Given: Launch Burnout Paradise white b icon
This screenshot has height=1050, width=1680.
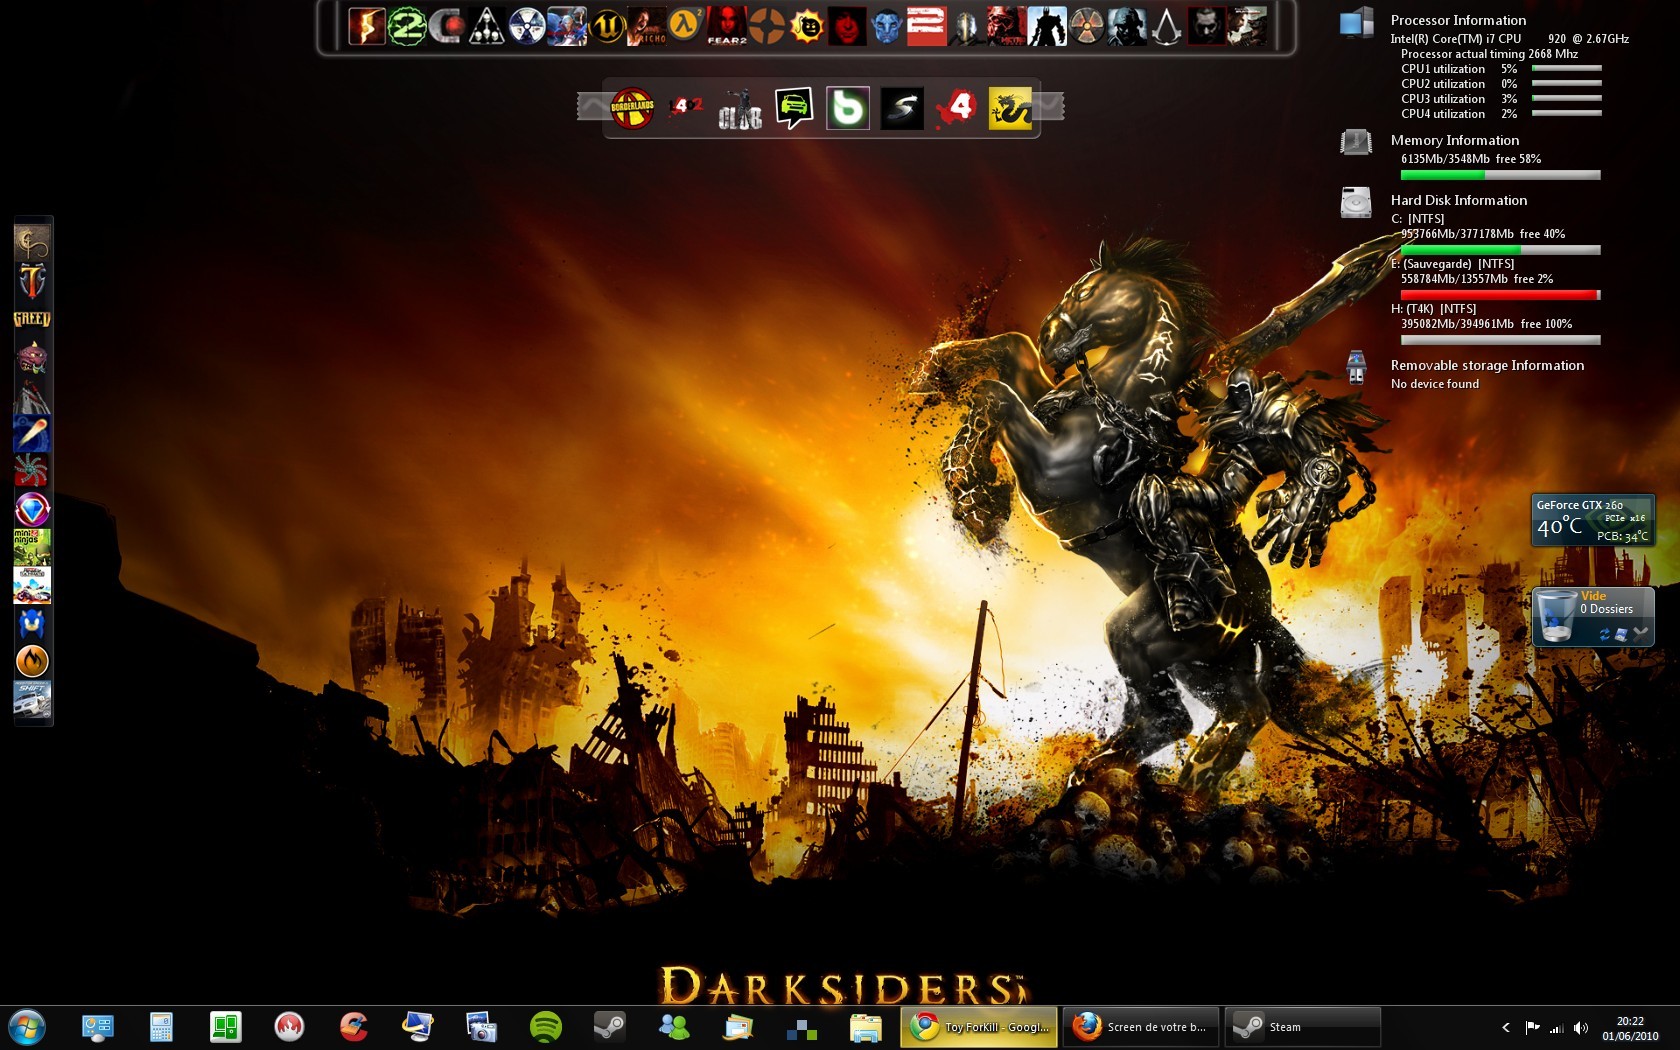Looking at the screenshot, I should [x=848, y=107].
